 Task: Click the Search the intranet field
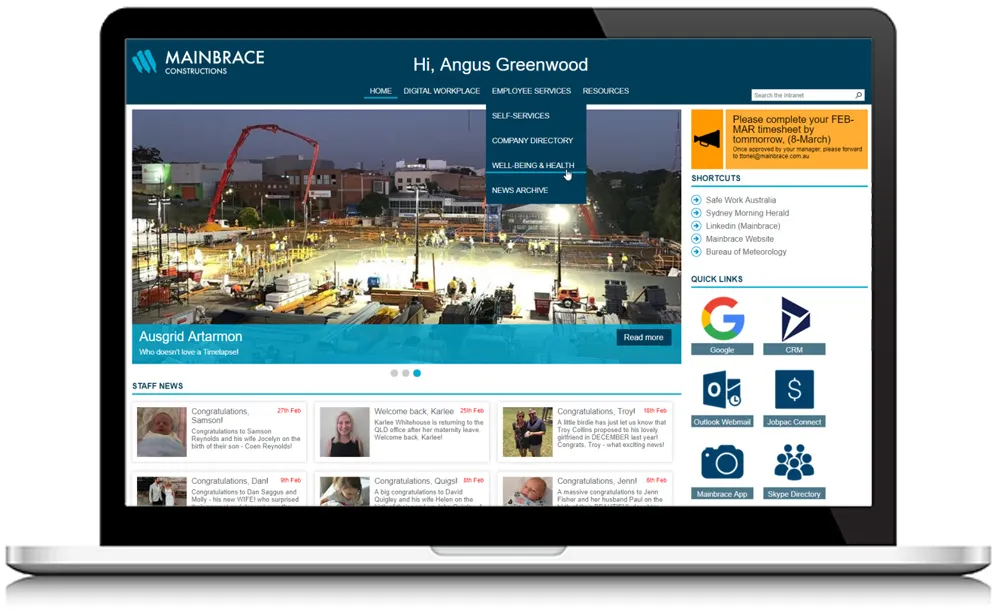pos(803,95)
